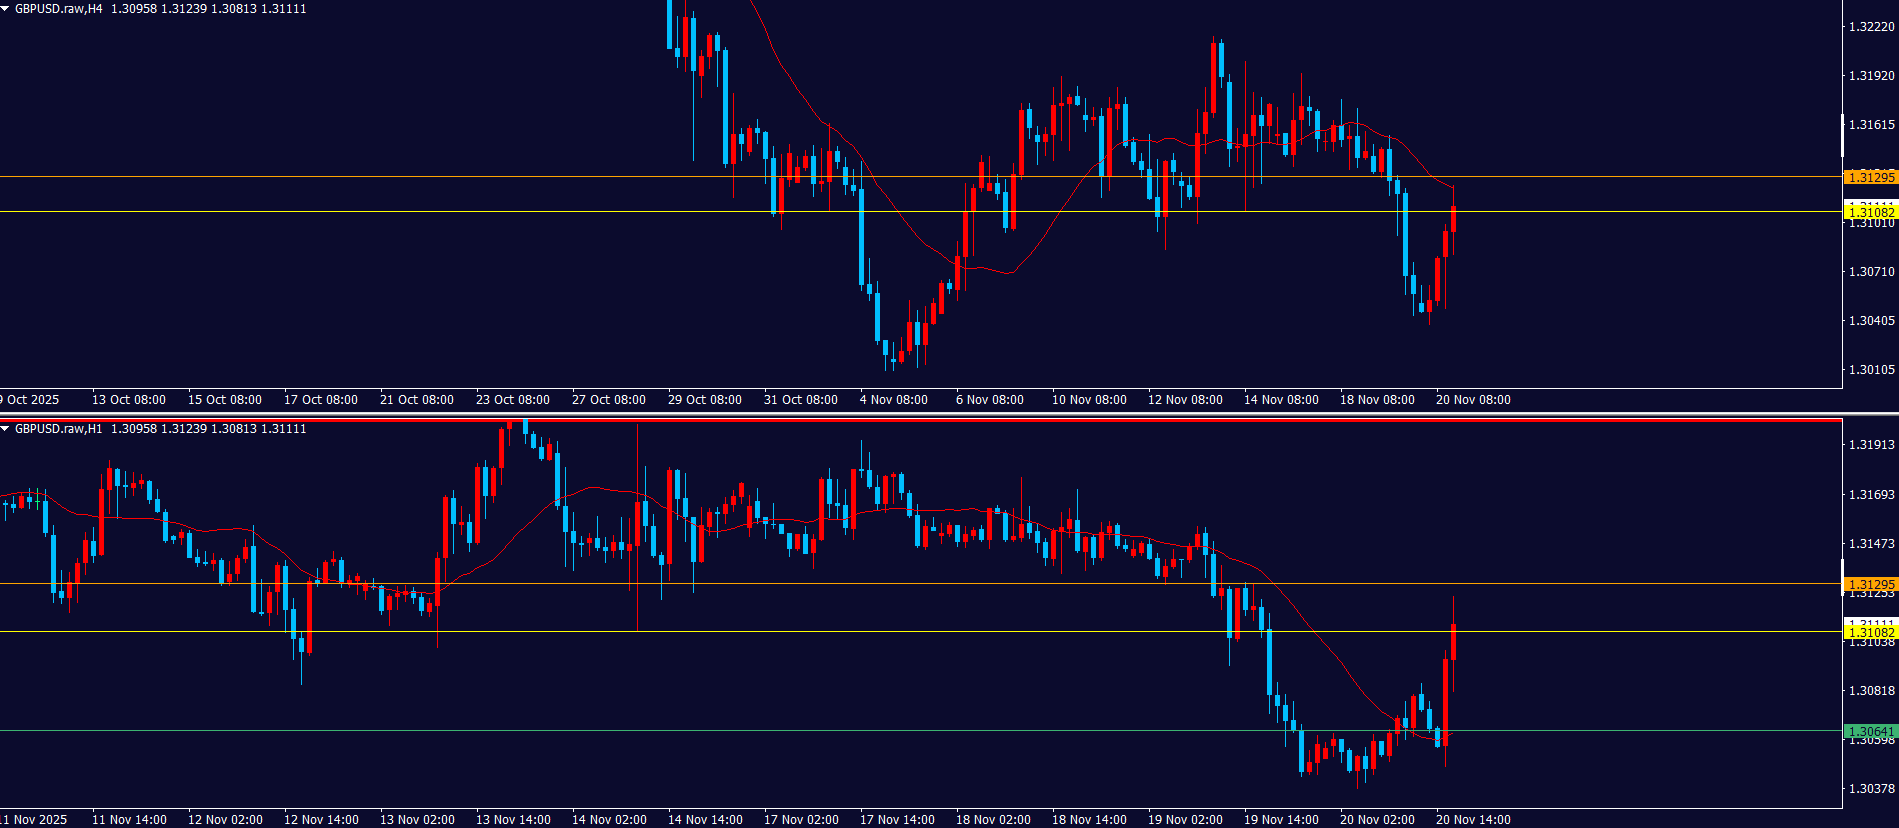Open the dropdown arrow beside GBPUSD.raw,H1
Image resolution: width=1899 pixels, height=828 pixels.
(x=6, y=429)
